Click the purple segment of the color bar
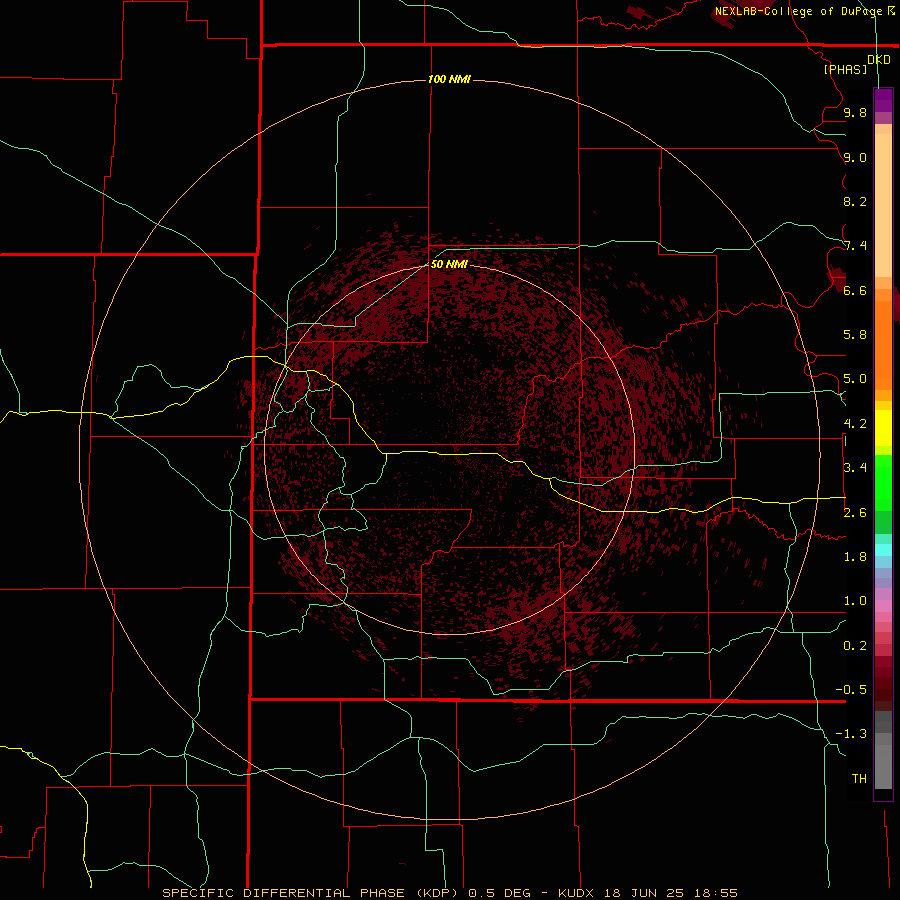Screen dimensions: 900x900 (x=883, y=100)
